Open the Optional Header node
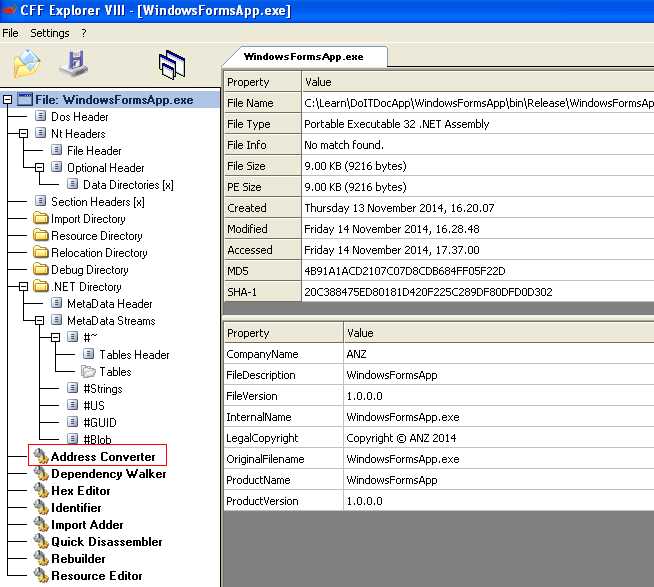Screen dimensions: 654x587 point(106,168)
